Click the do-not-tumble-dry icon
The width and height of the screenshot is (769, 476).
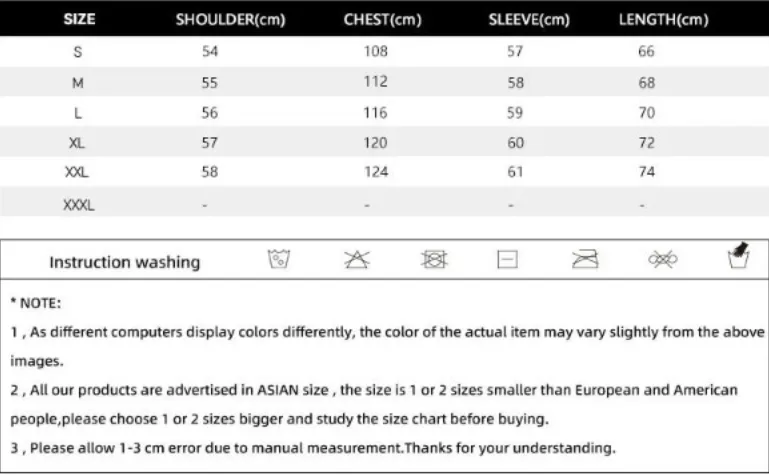434,259
